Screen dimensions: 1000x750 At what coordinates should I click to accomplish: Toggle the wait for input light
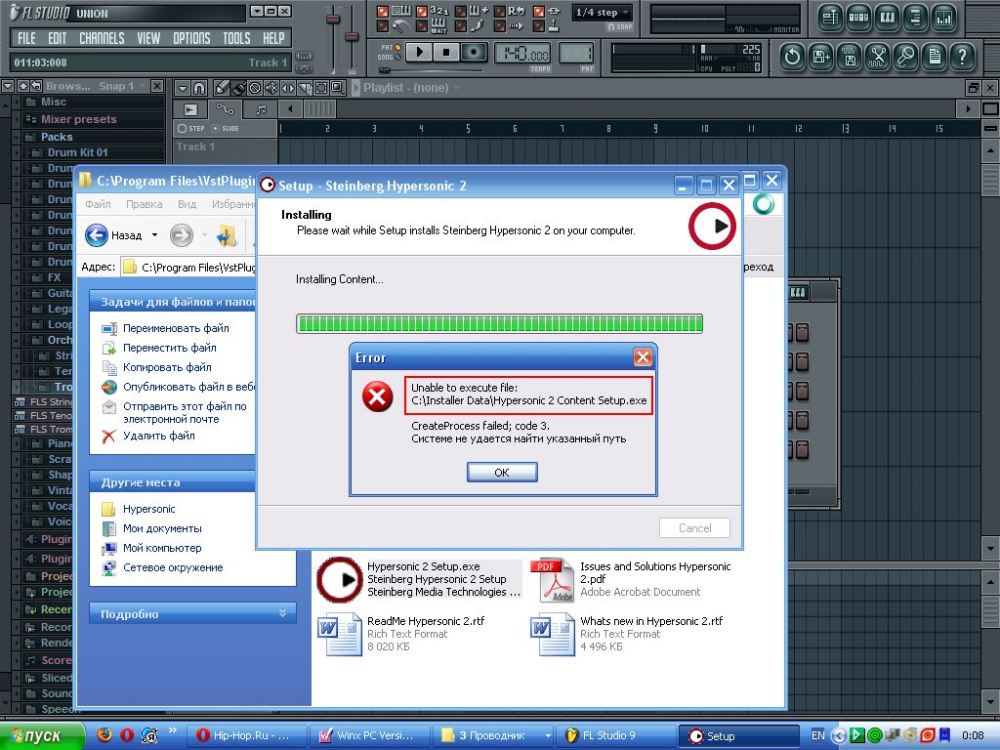coord(422,26)
